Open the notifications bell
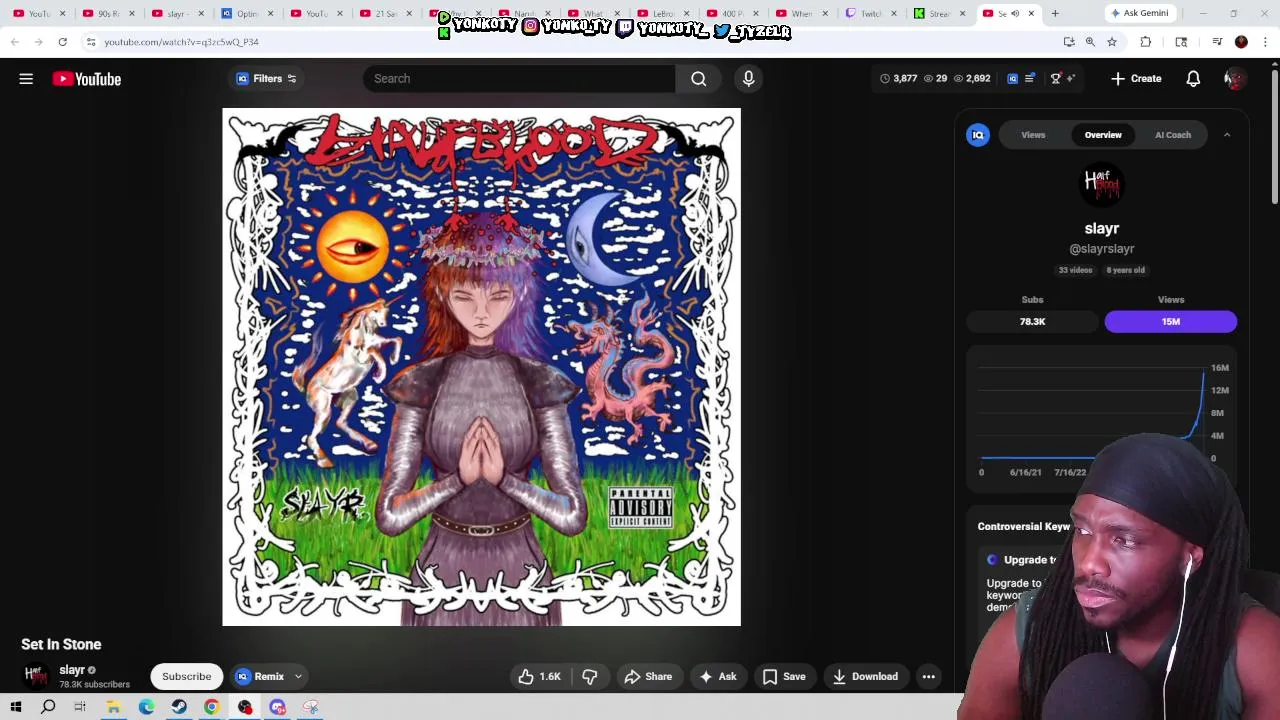Image resolution: width=1280 pixels, height=720 pixels. click(x=1193, y=79)
